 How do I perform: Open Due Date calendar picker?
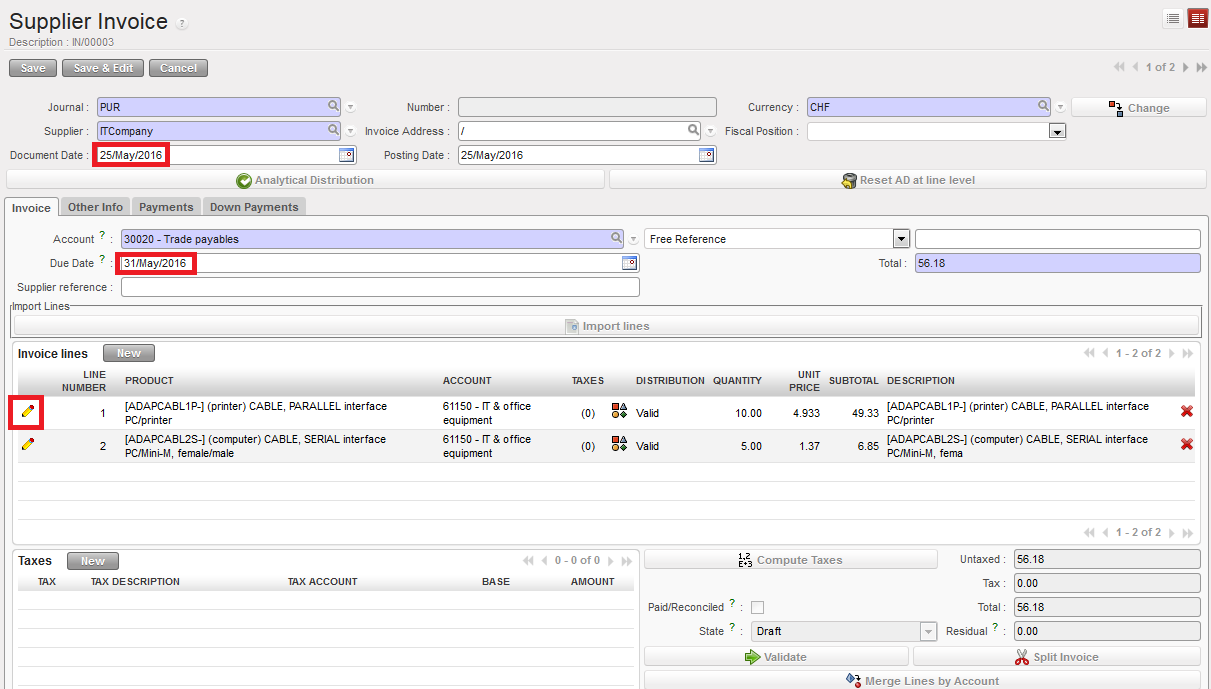629,263
